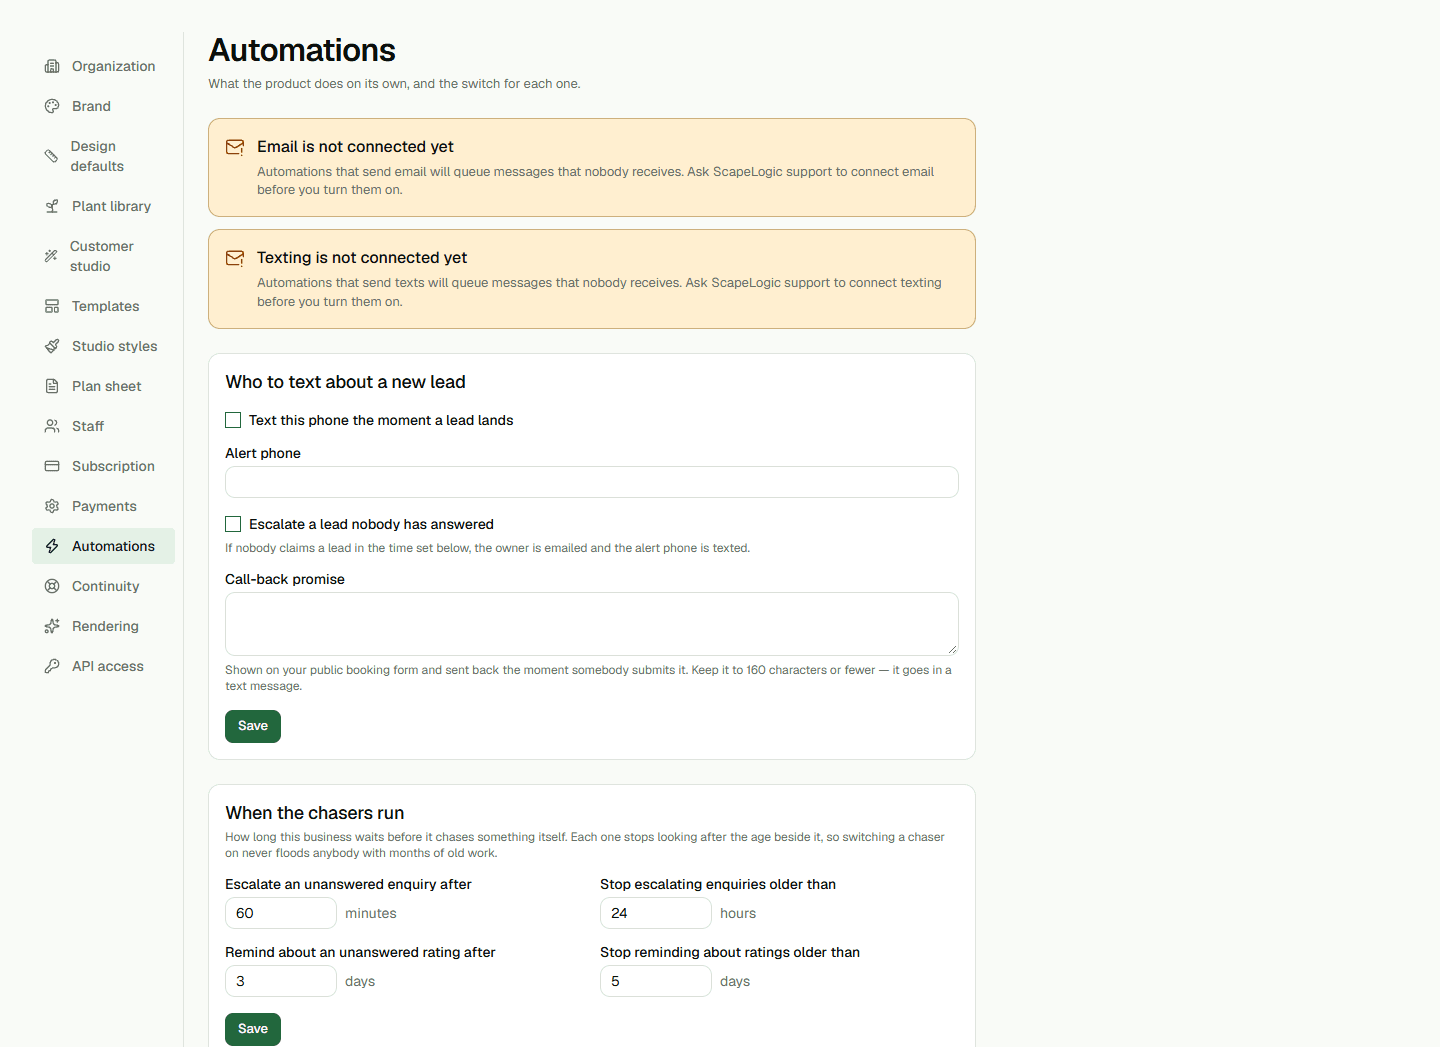This screenshot has height=1047, width=1440.
Task: Click the 'When the chasers run' heading
Action: (x=315, y=813)
